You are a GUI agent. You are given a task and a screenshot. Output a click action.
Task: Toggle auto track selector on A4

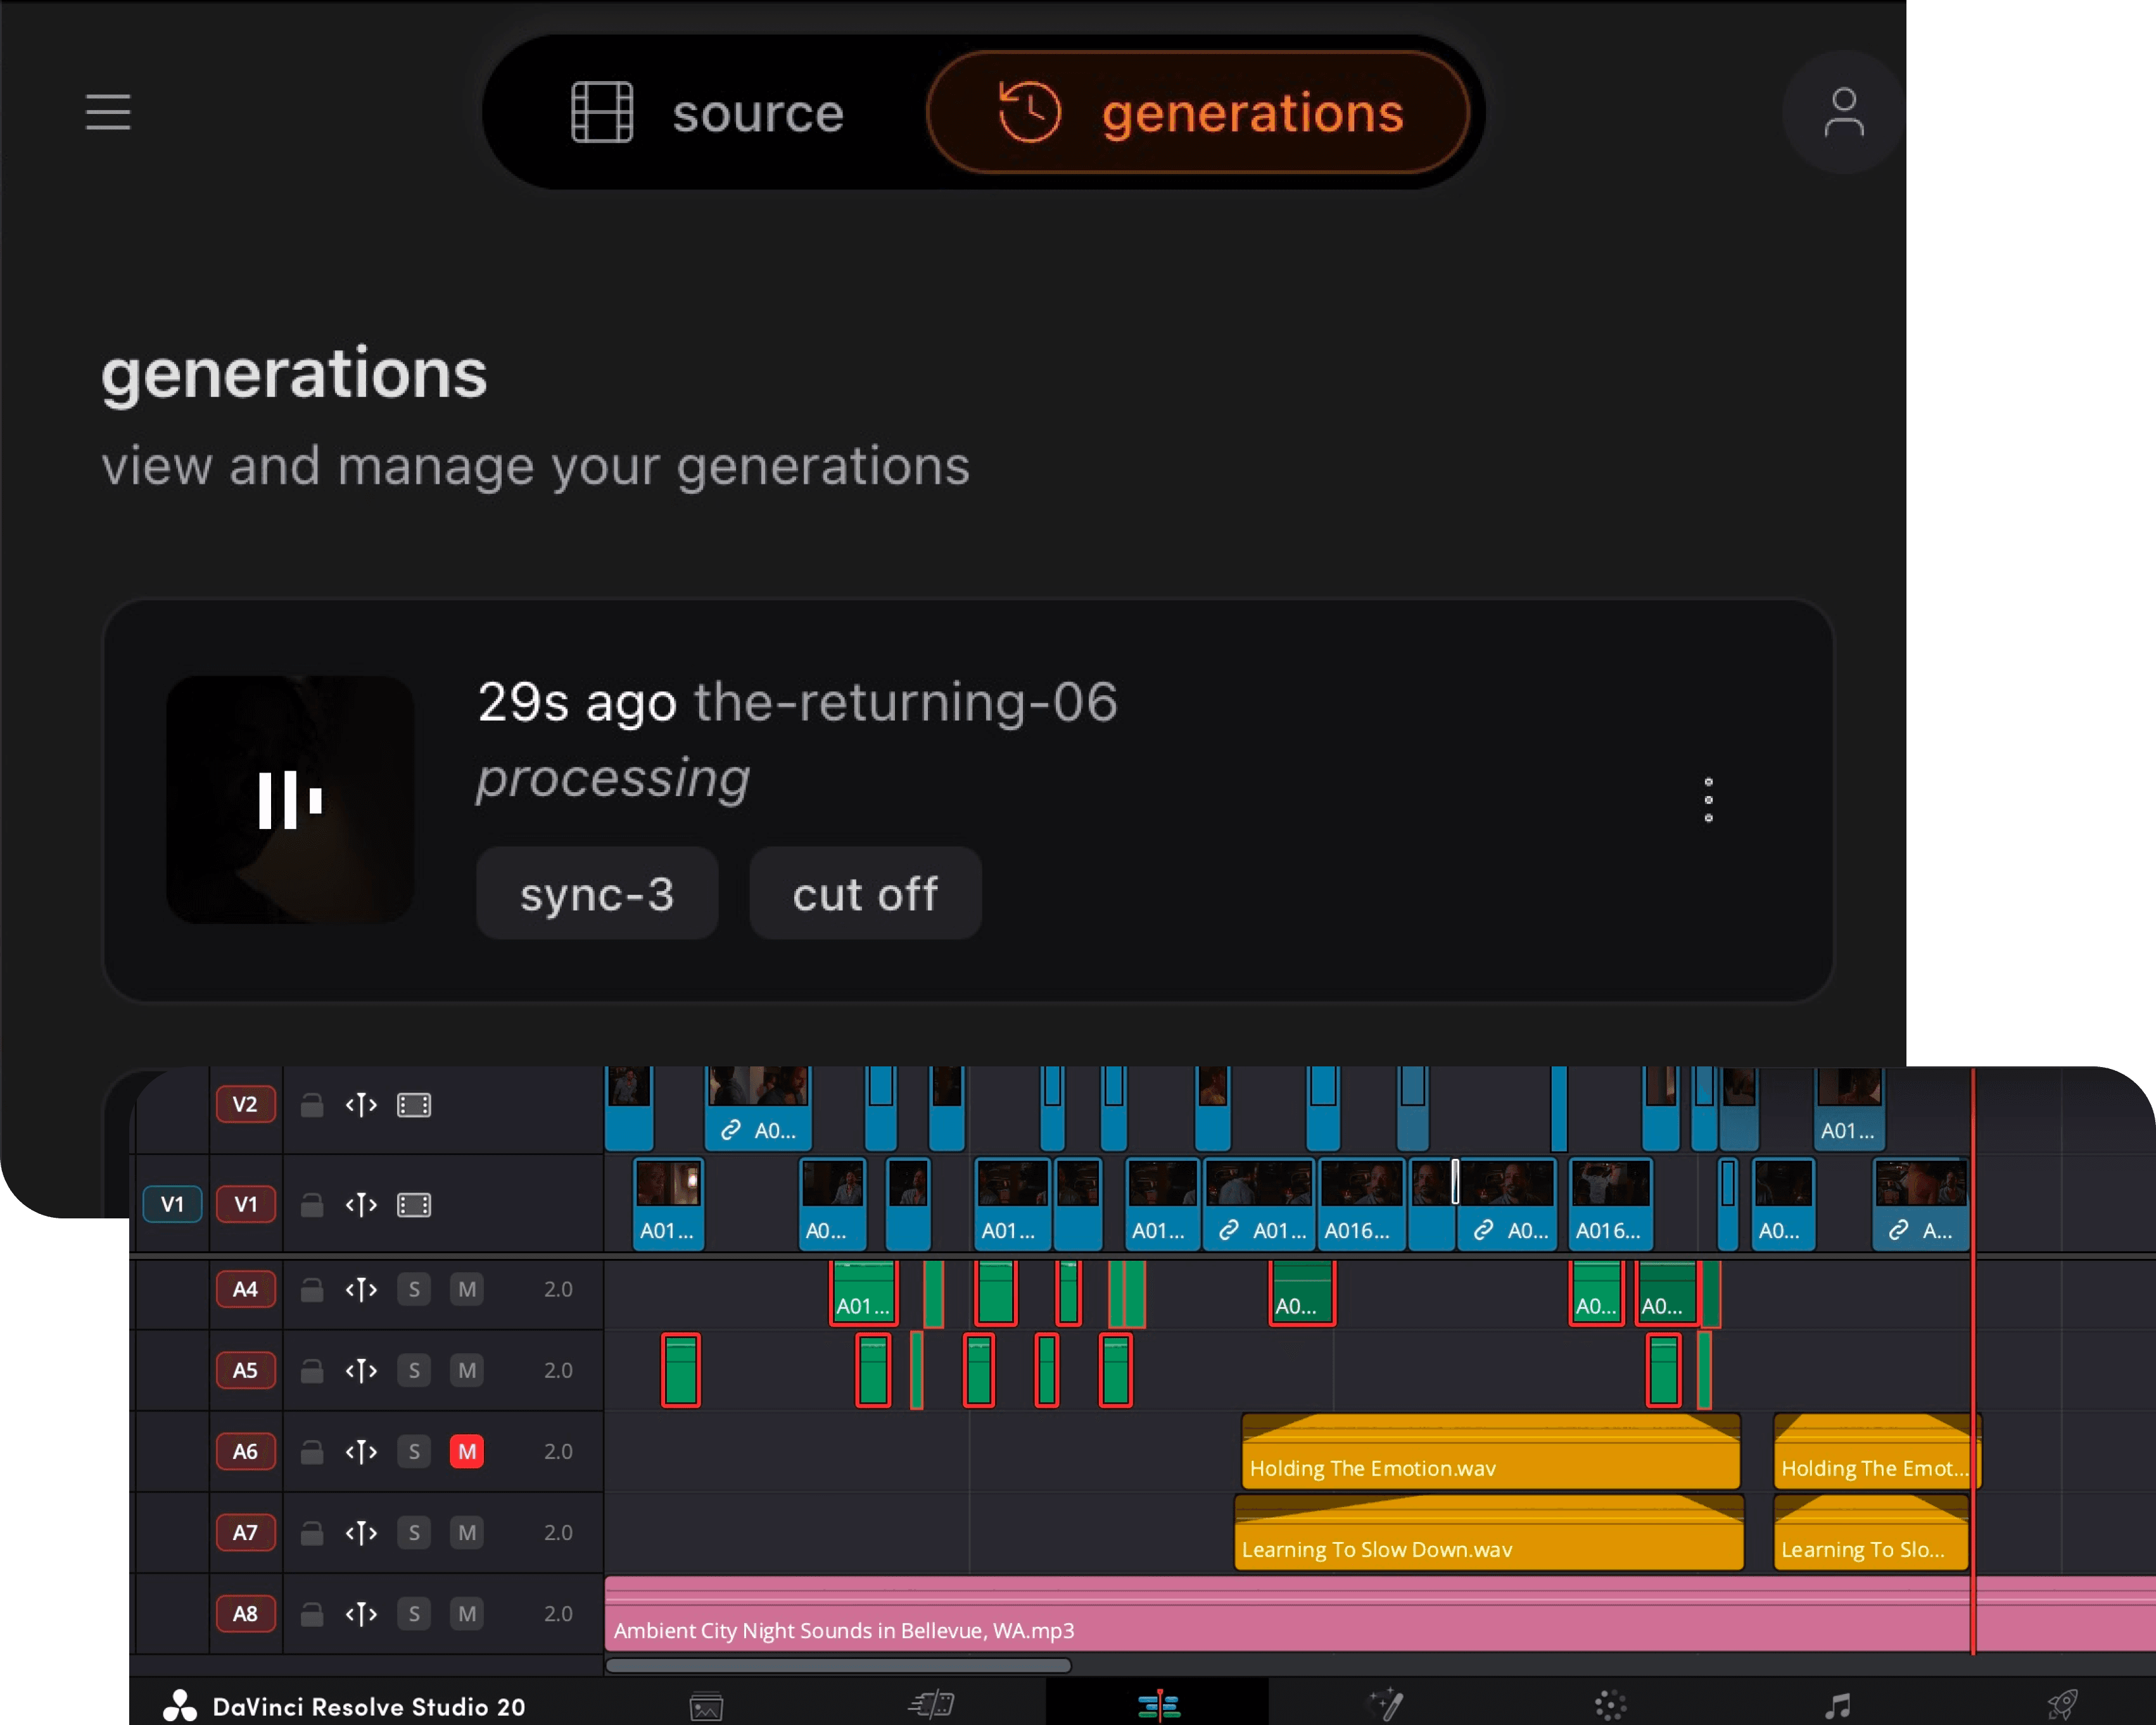click(x=361, y=1290)
